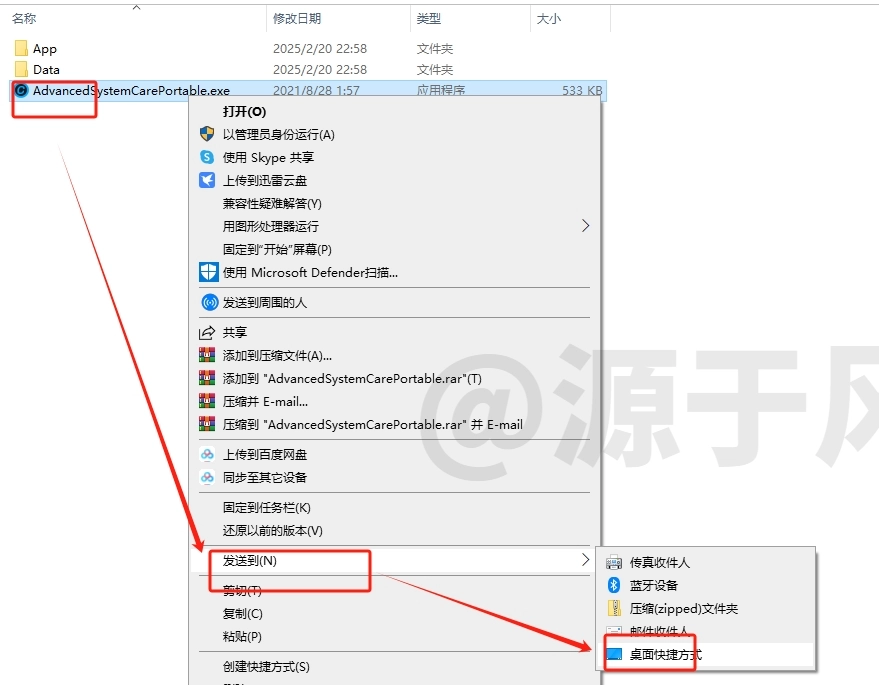
Task: Click the zipped folder icon
Action: pos(614,608)
